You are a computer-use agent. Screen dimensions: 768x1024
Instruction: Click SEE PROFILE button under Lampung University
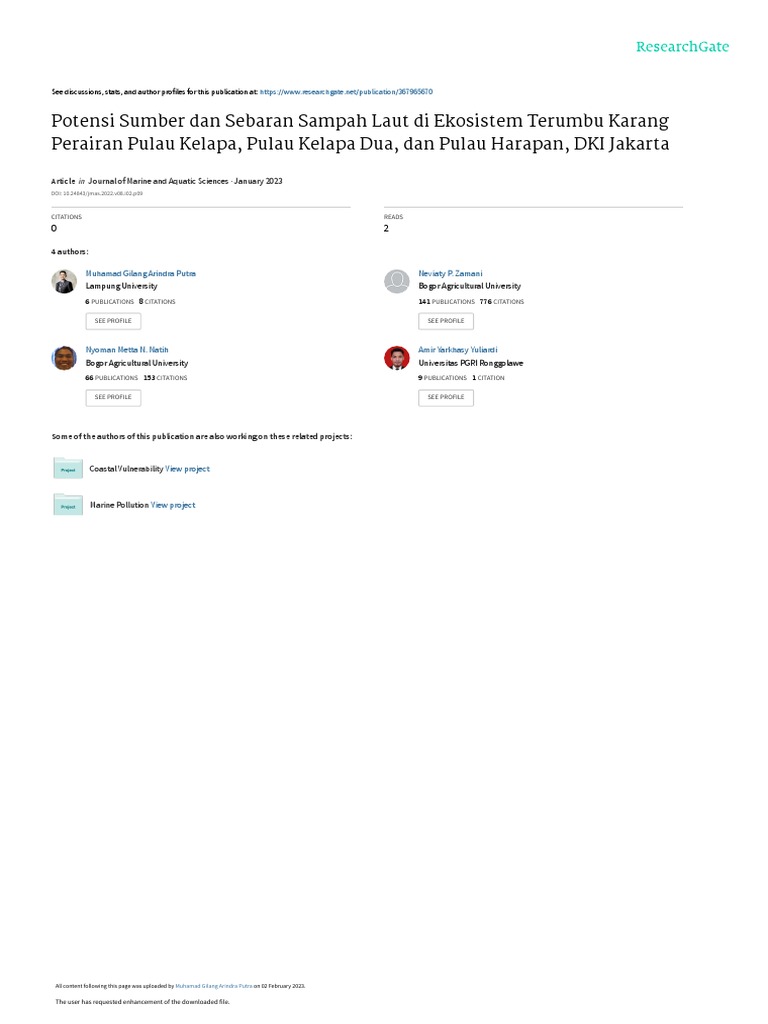(x=113, y=321)
